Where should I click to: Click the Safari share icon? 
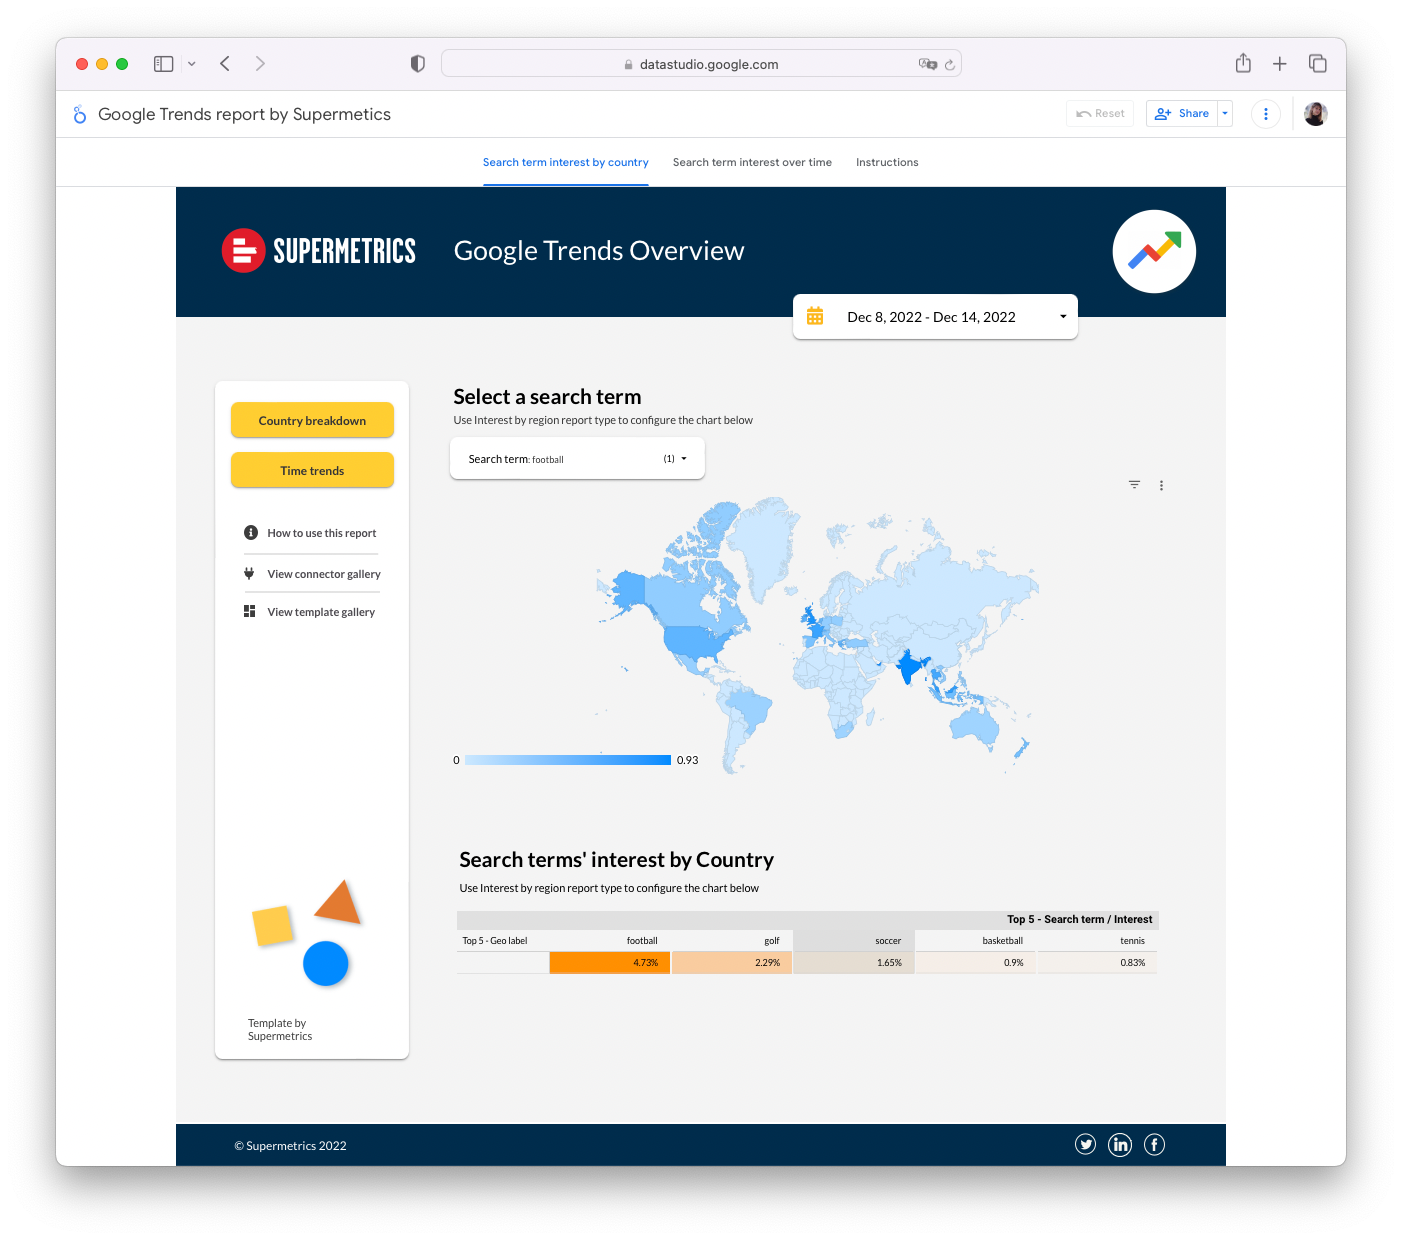point(1243,64)
